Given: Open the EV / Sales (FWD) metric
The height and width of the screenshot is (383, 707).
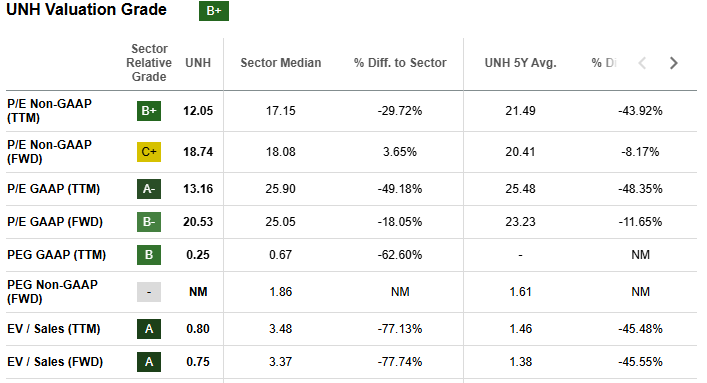Looking at the screenshot, I should coord(55,361).
